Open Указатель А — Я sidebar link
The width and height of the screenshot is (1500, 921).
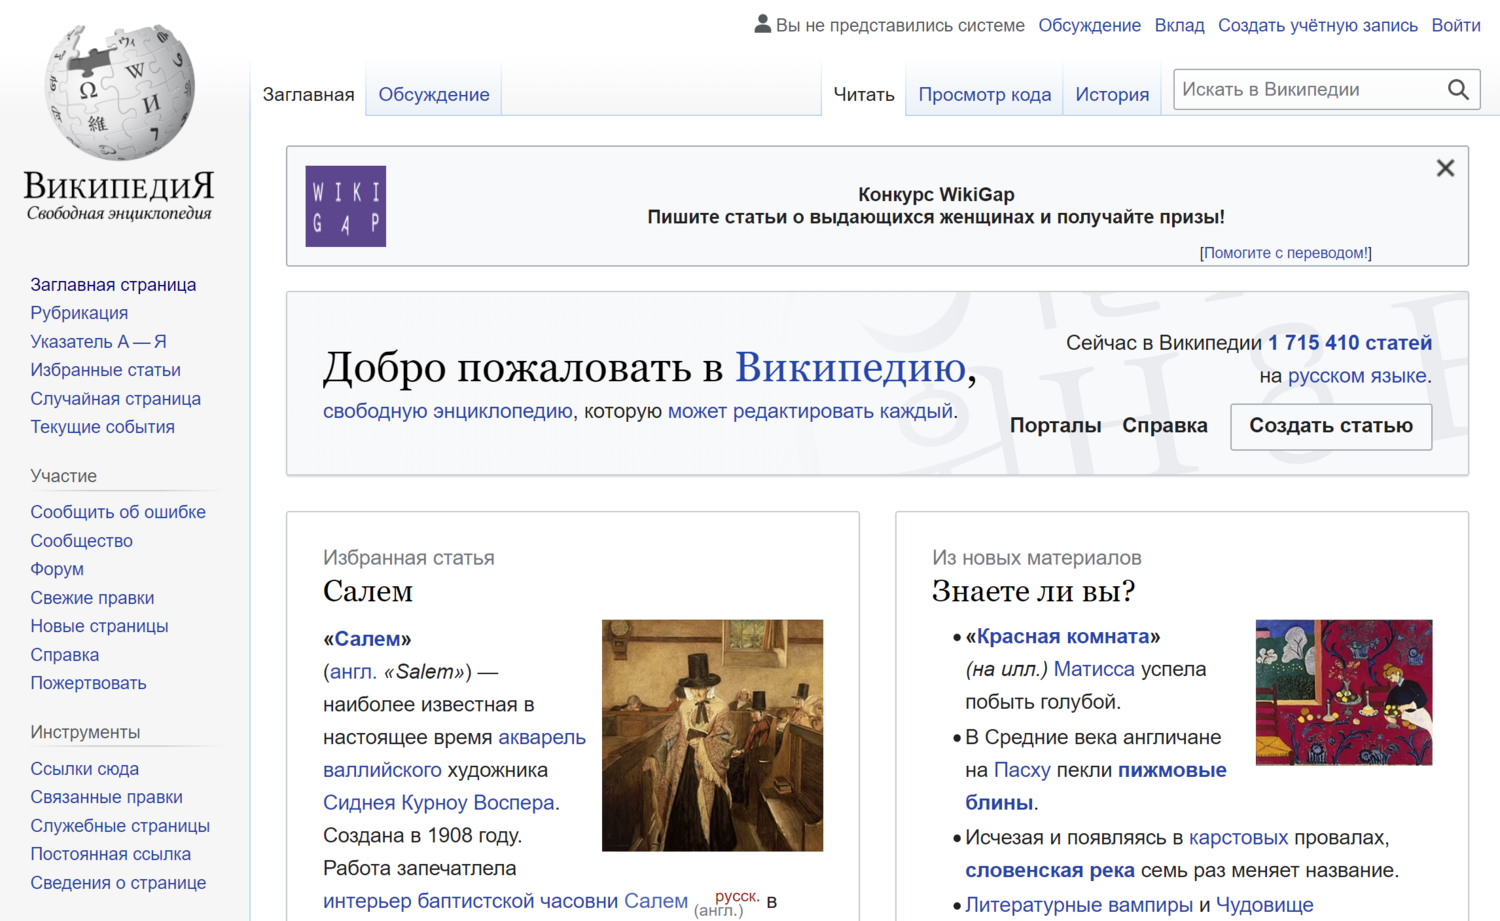coord(98,342)
